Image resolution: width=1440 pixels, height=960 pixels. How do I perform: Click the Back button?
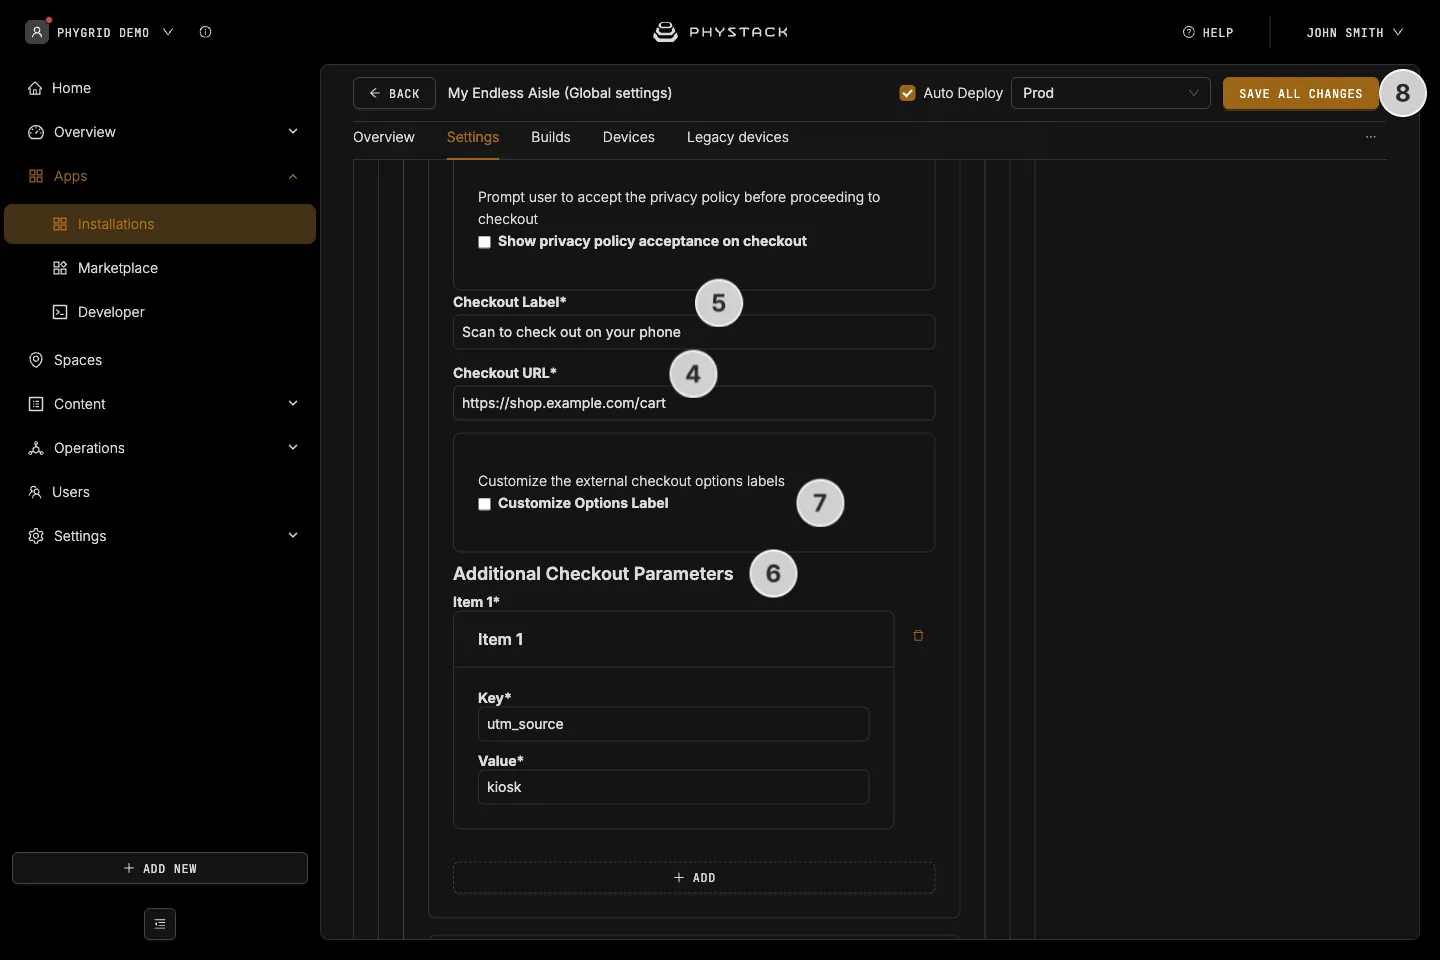(x=394, y=93)
